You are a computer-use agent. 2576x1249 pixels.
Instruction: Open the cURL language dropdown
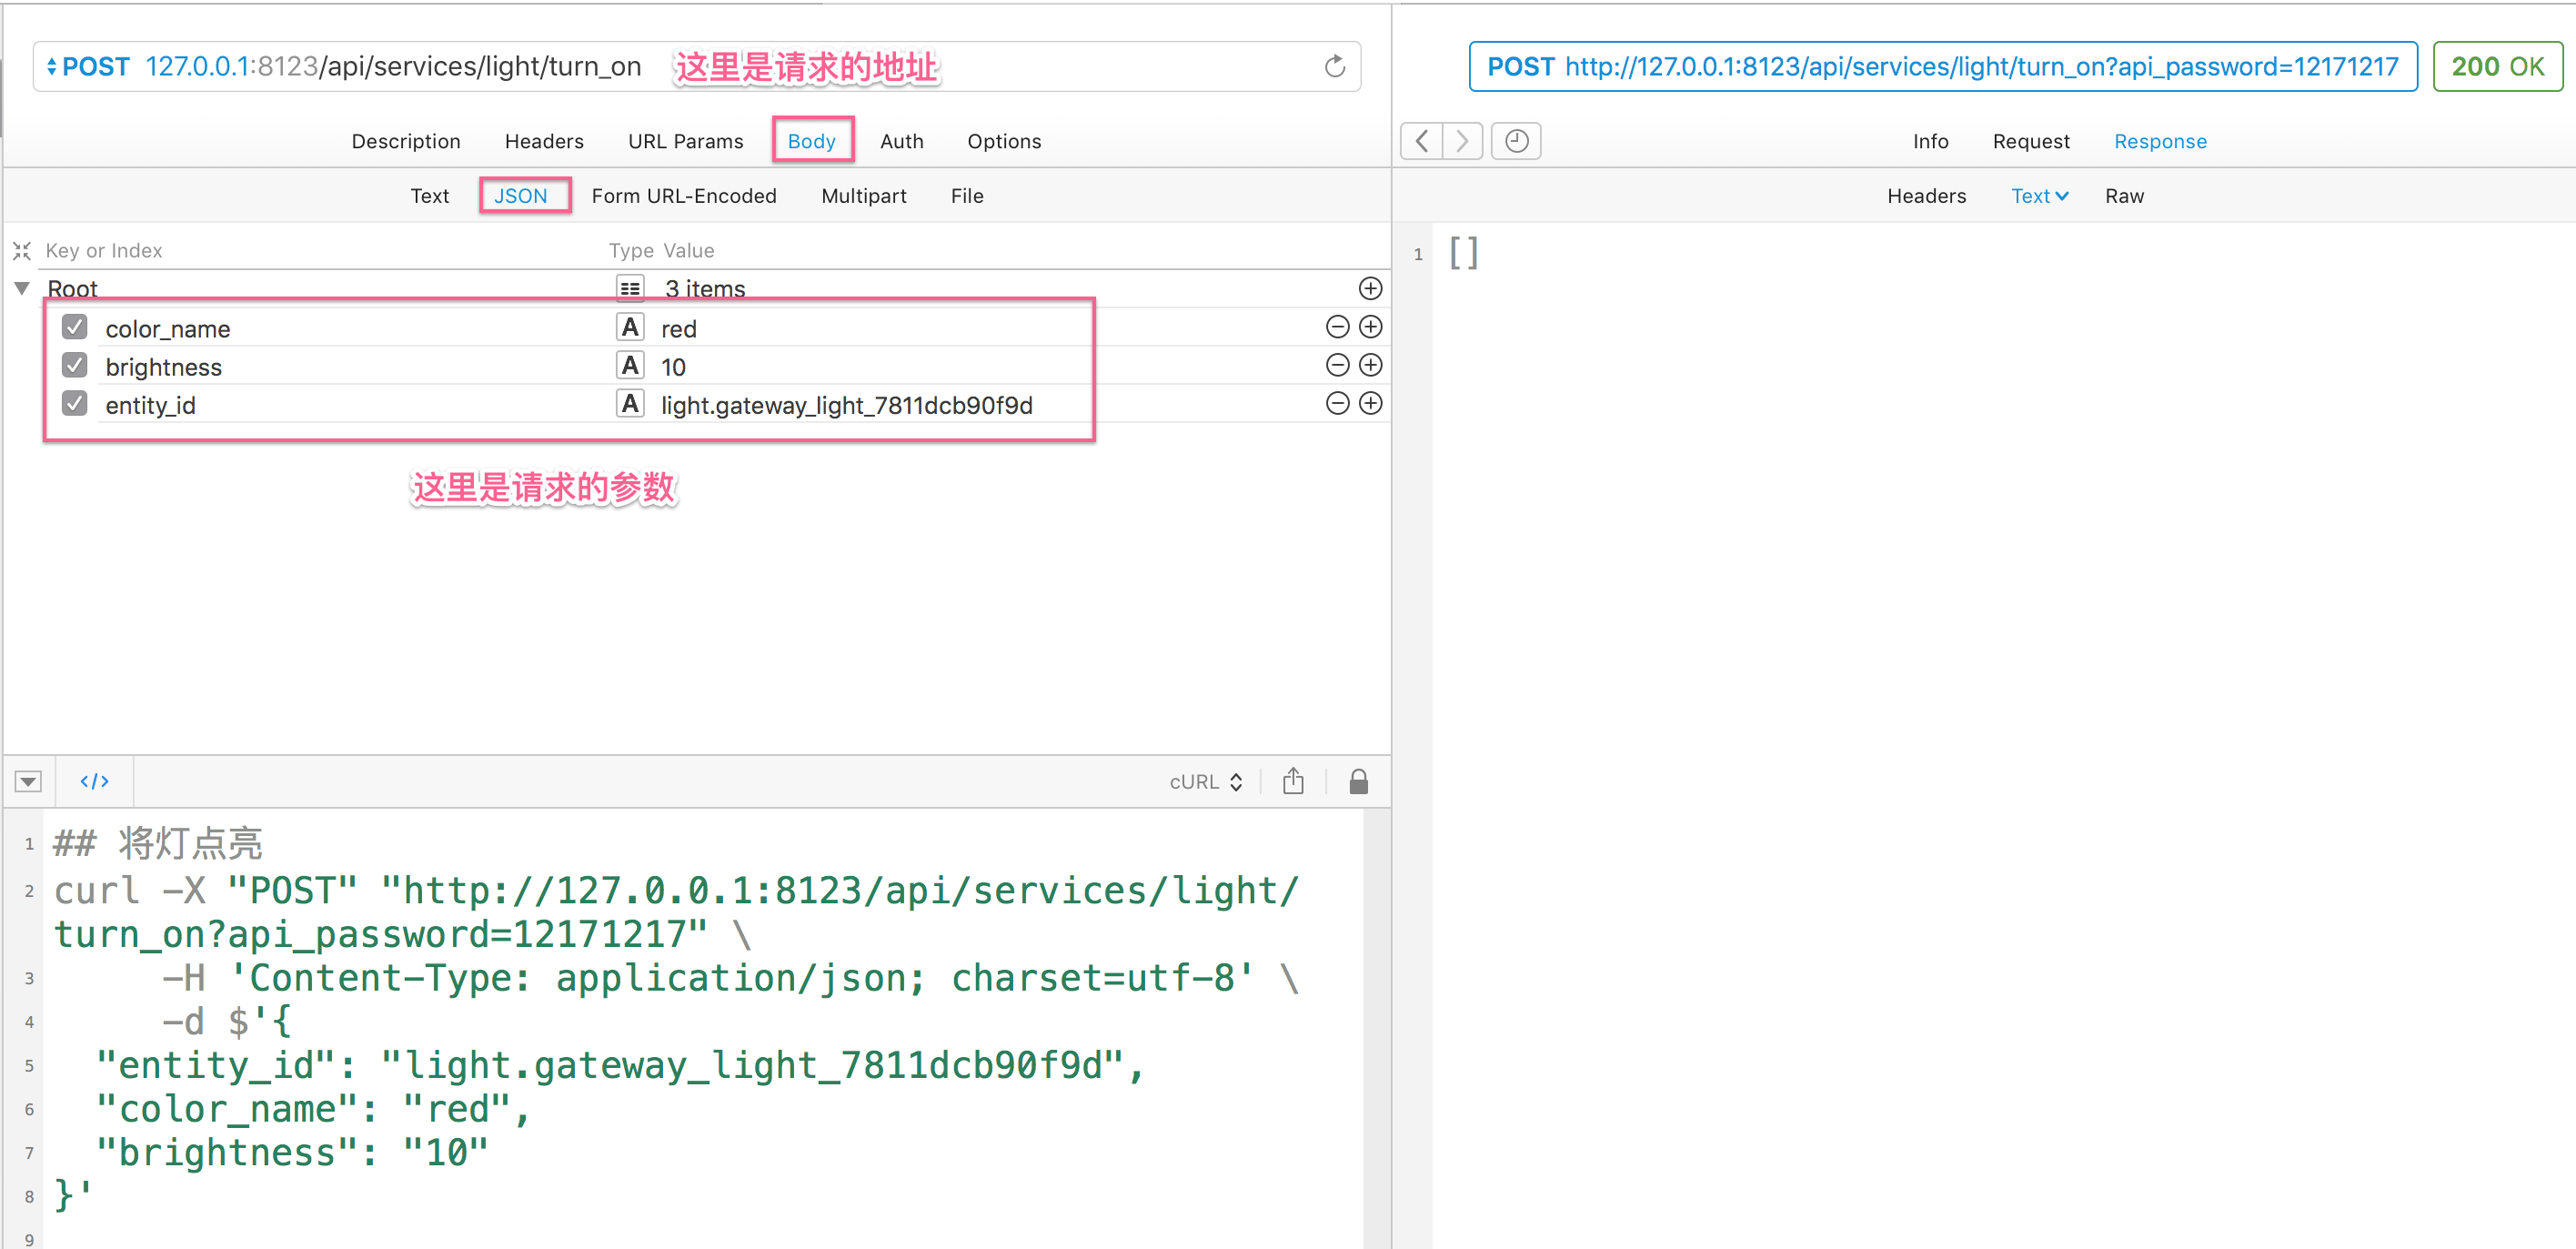[x=1205, y=782]
